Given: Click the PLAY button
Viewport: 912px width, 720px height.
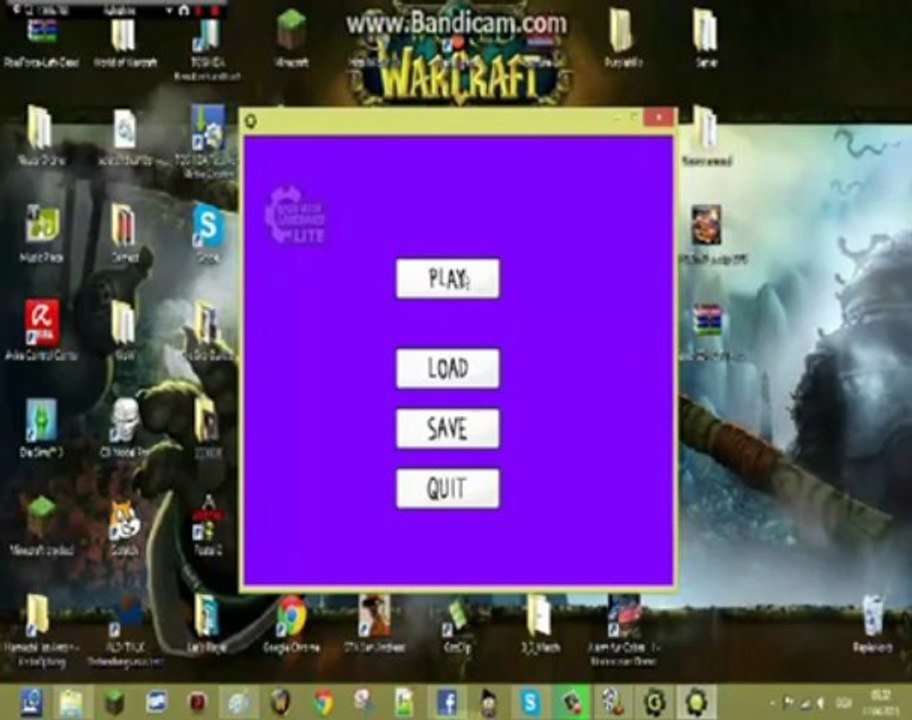Looking at the screenshot, I should pyautogui.click(x=447, y=279).
